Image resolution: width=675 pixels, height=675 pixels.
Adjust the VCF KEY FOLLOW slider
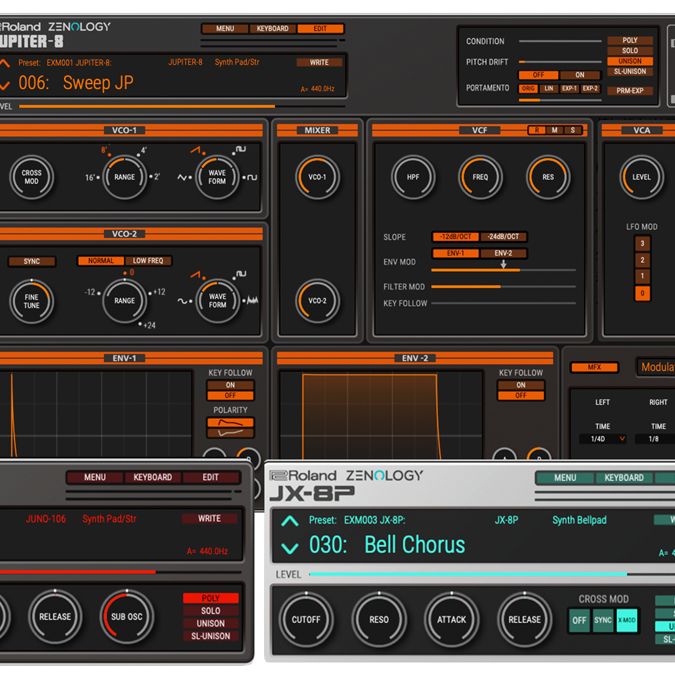click(503, 303)
